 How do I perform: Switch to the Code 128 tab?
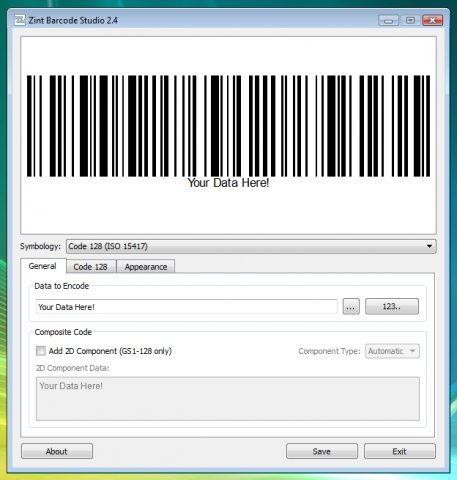91,267
